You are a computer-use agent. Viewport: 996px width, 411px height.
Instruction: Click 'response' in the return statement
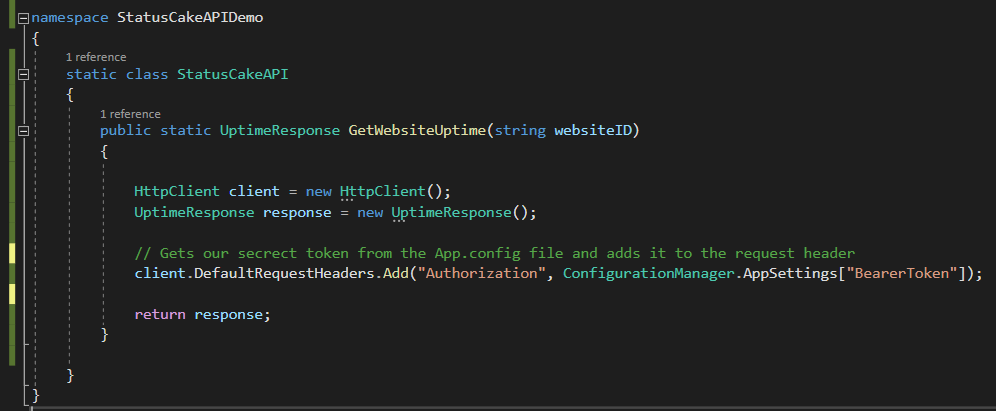(x=228, y=315)
